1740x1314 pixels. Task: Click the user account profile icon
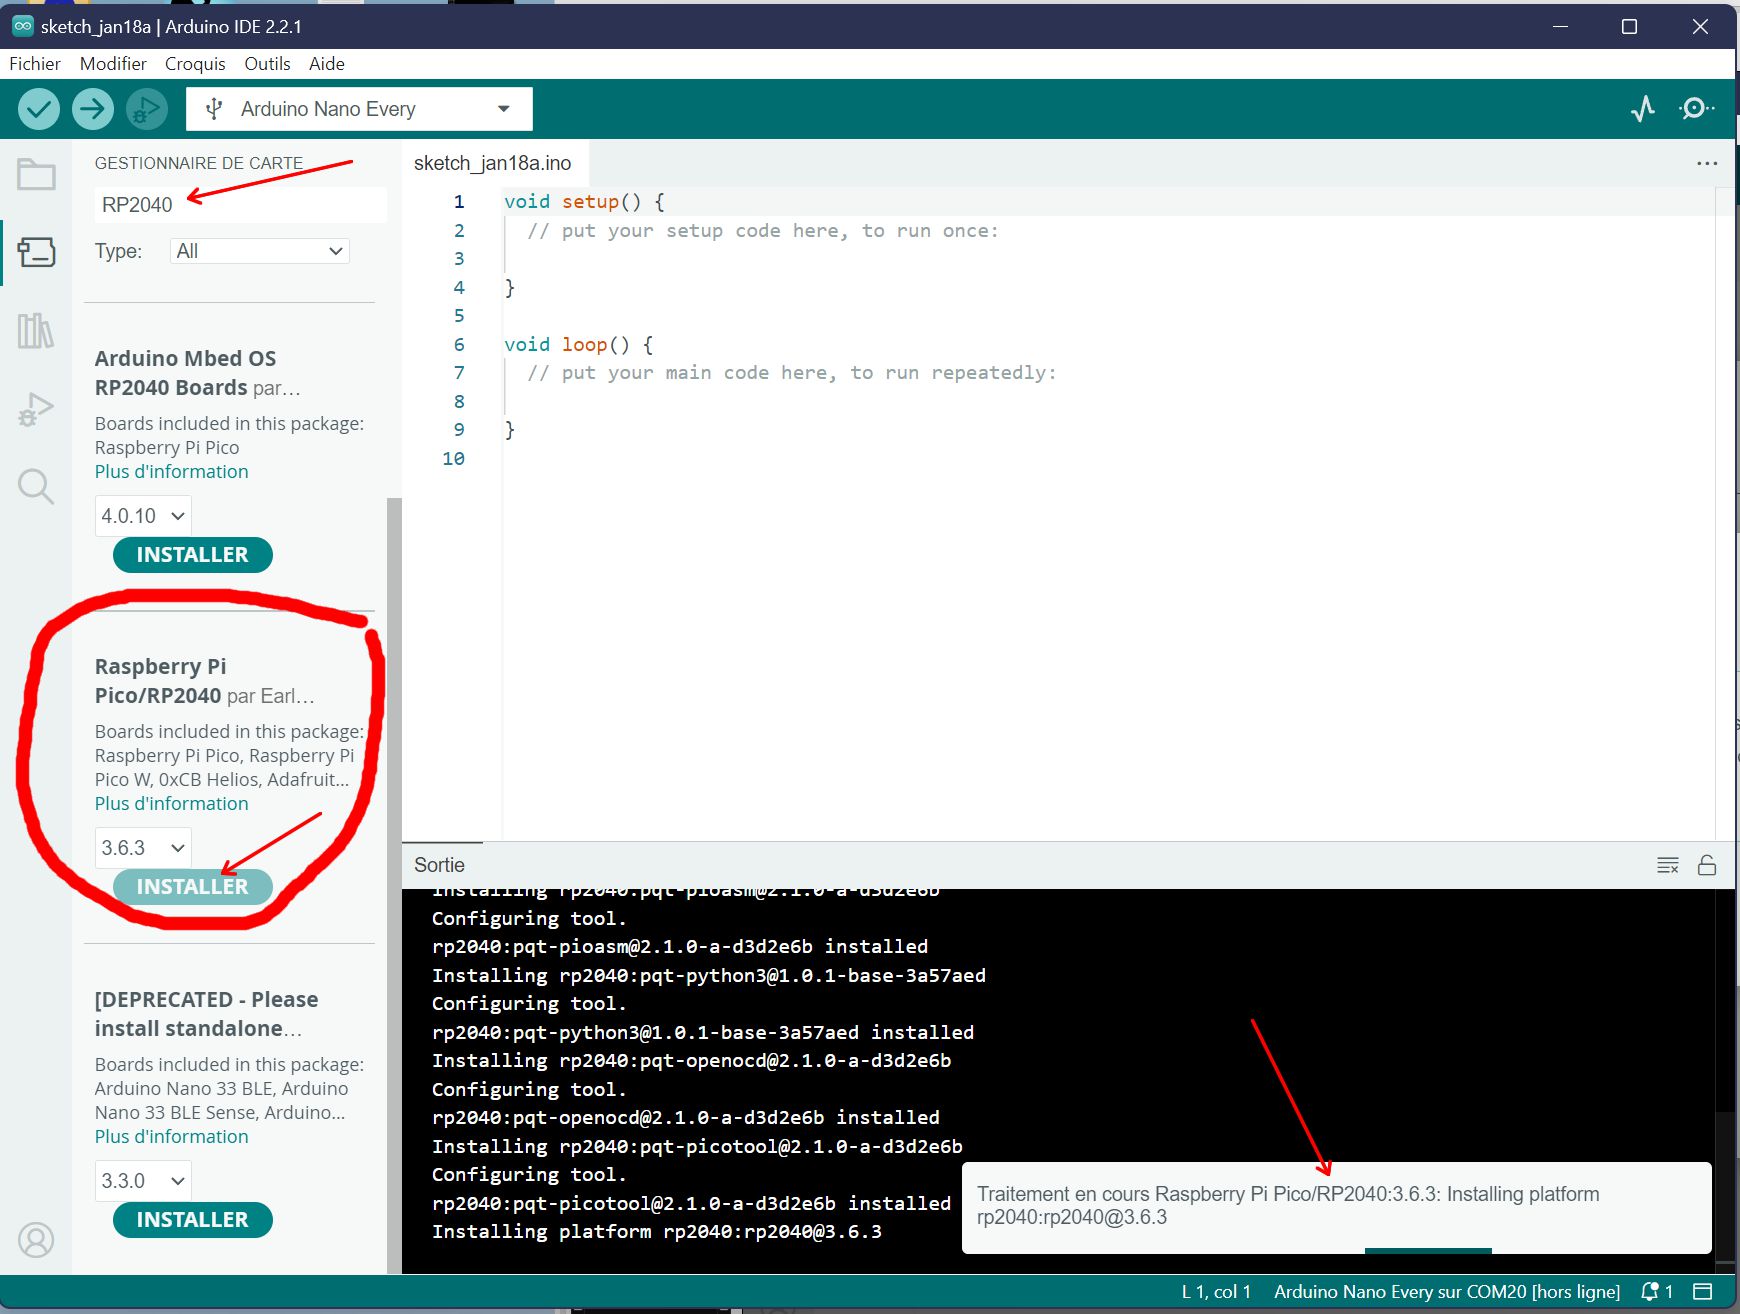(36, 1240)
